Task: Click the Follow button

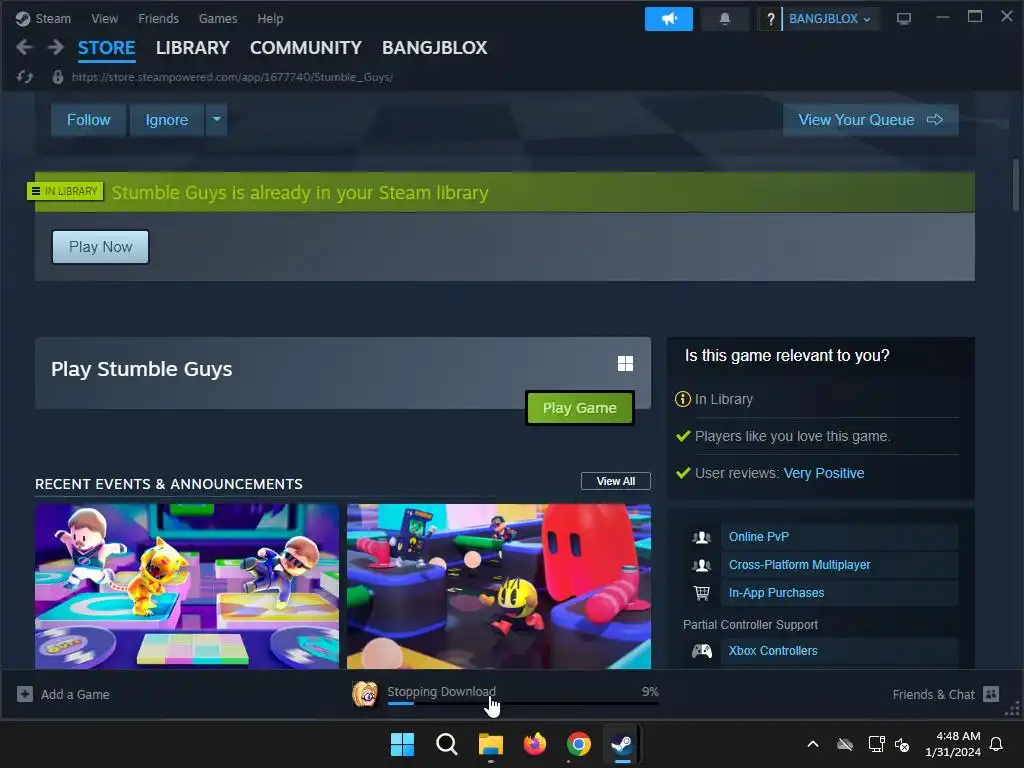Action: [89, 120]
